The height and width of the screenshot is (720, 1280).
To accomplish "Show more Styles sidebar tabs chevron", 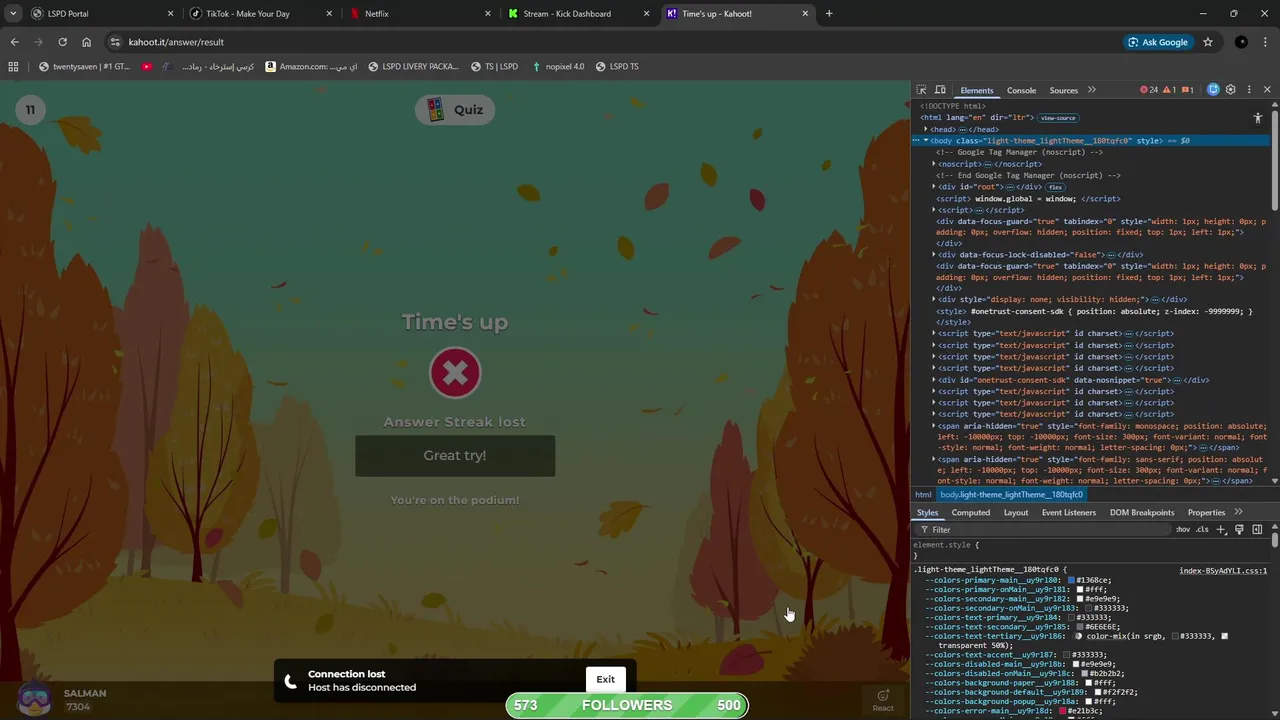I will 1238,512.
